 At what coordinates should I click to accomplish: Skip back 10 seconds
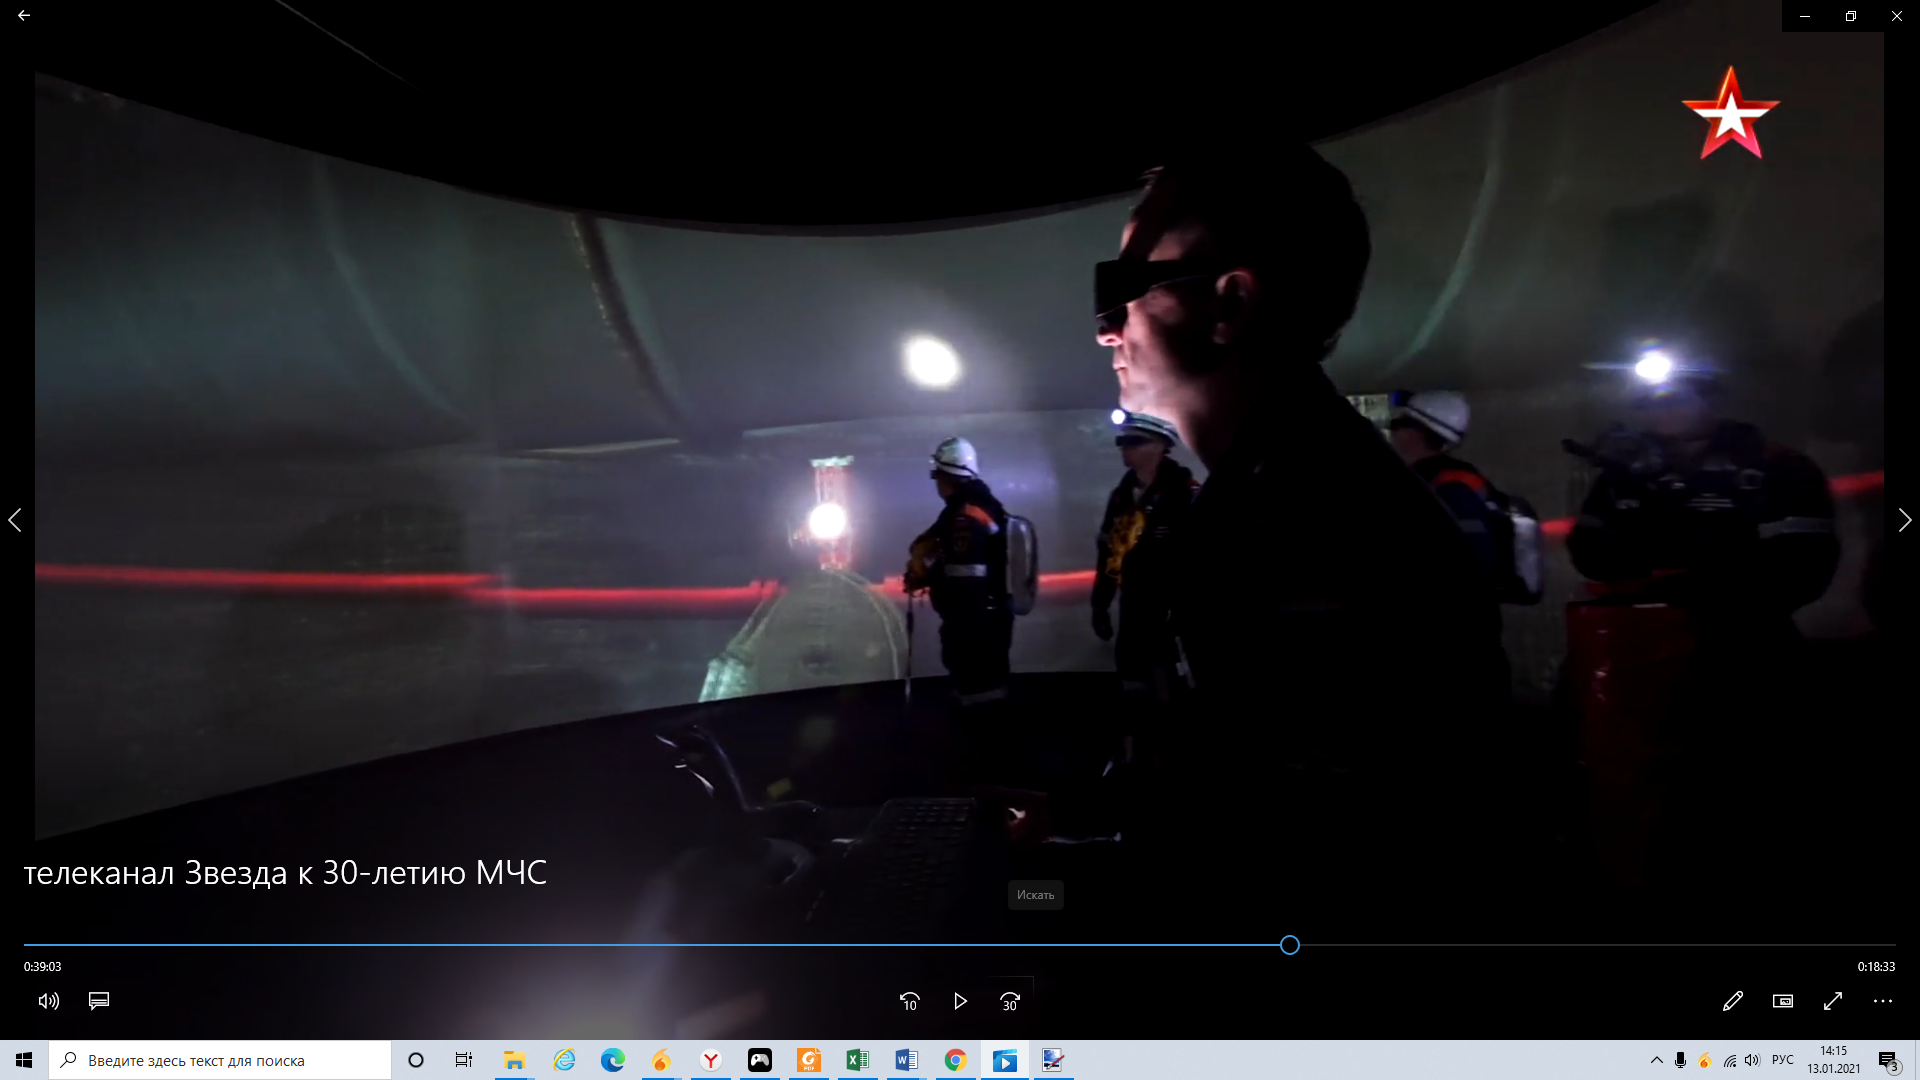click(909, 1001)
